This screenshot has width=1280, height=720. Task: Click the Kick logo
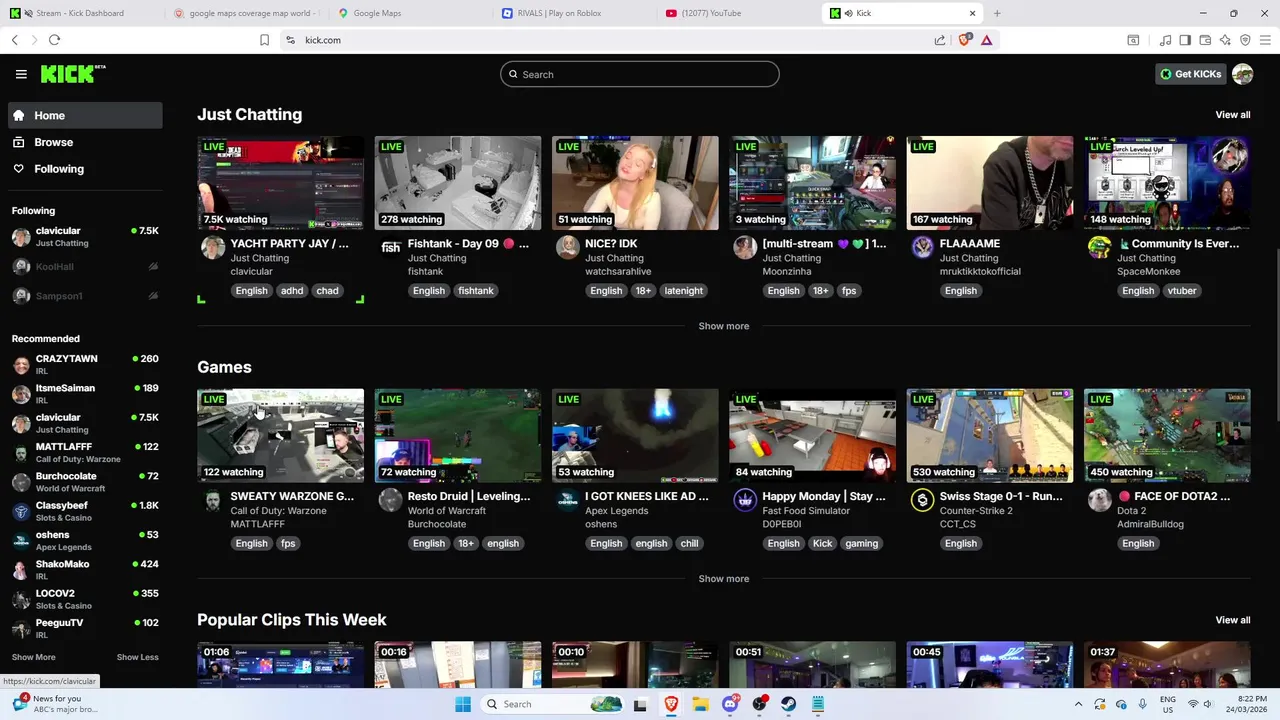pyautogui.click(x=73, y=74)
